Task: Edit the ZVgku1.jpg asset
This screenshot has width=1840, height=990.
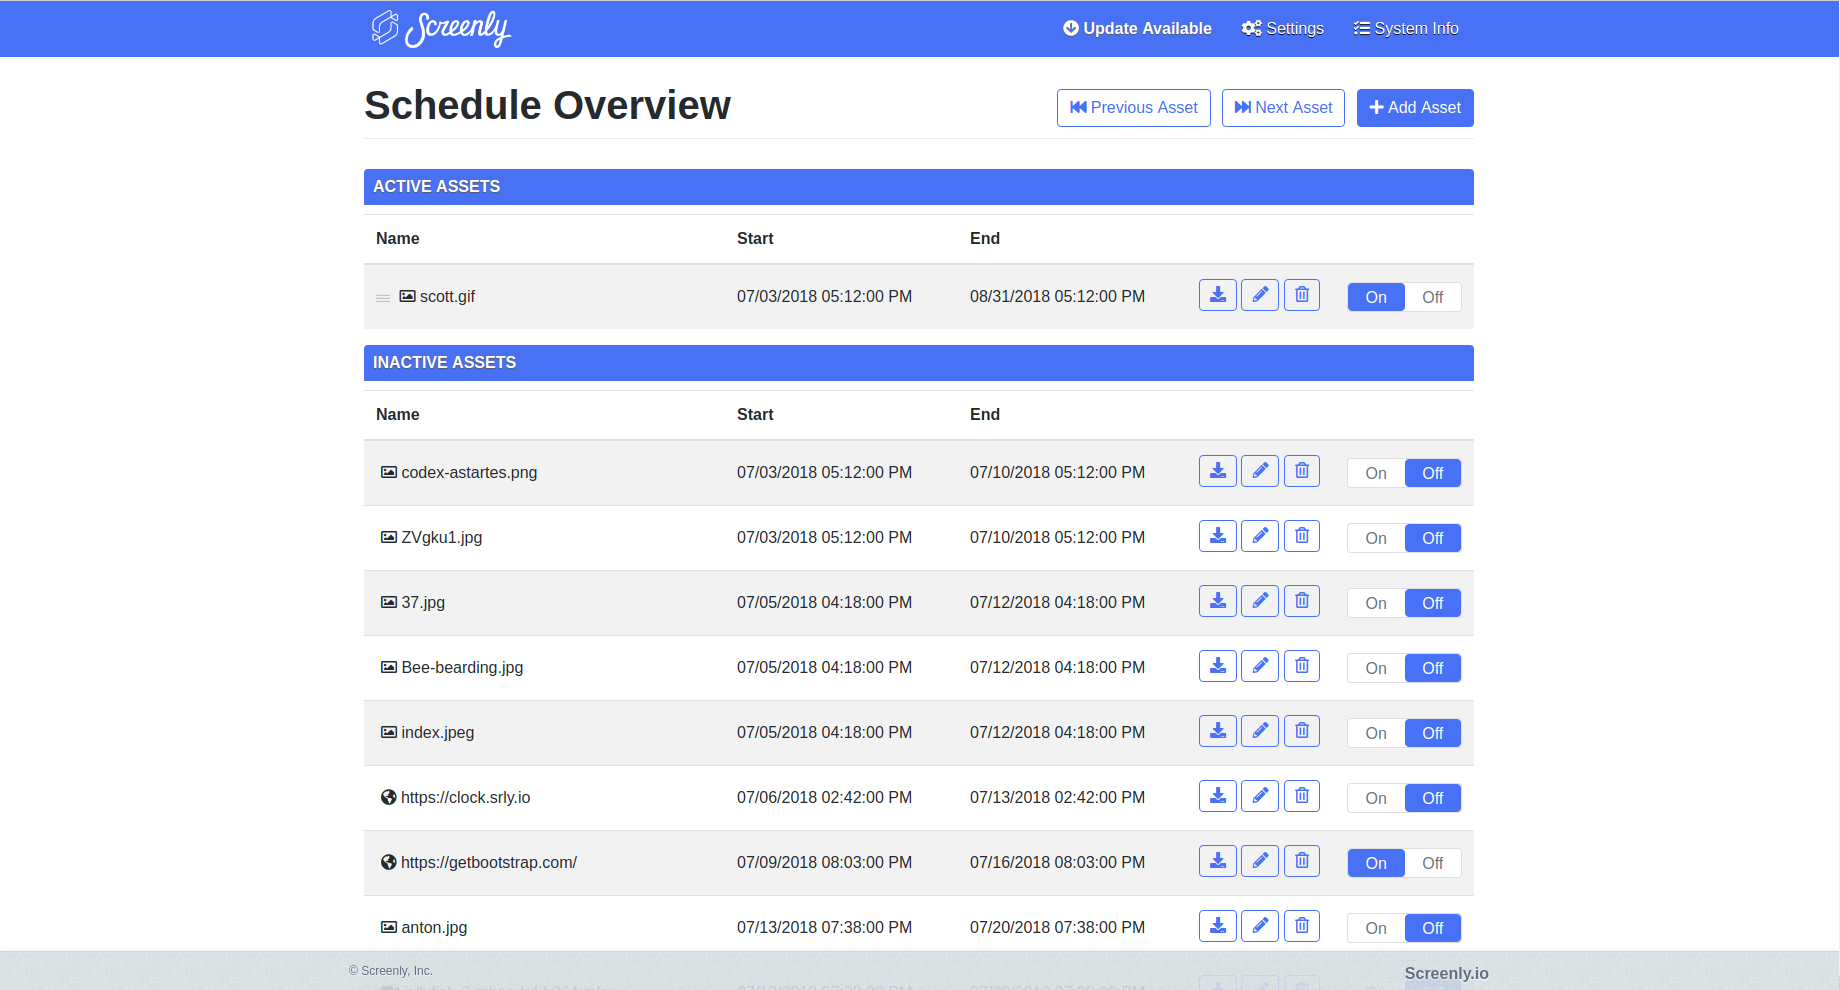Action: pos(1259,535)
